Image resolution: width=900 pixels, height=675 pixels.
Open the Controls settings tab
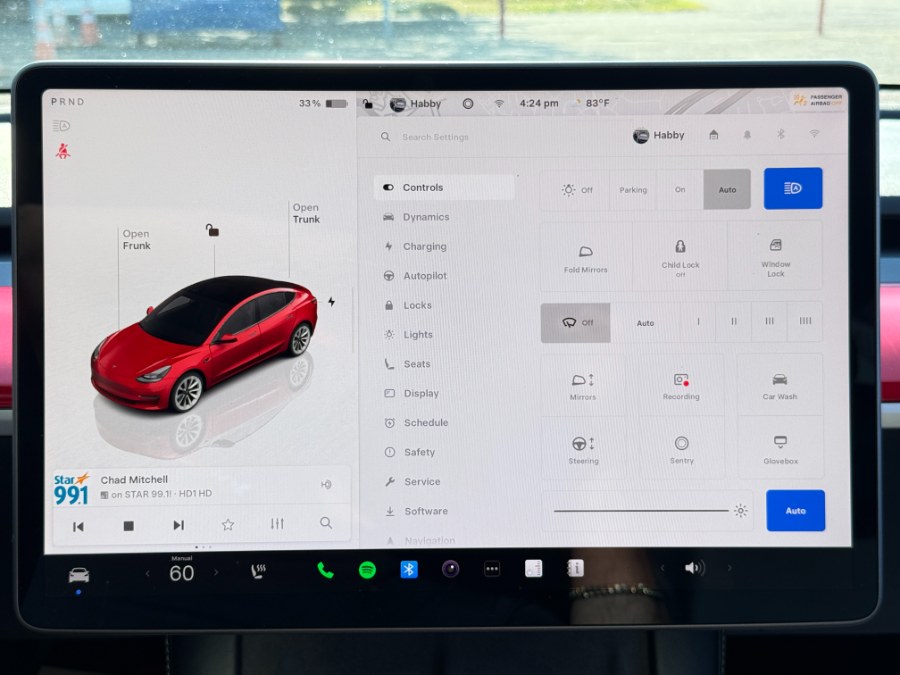coord(444,188)
